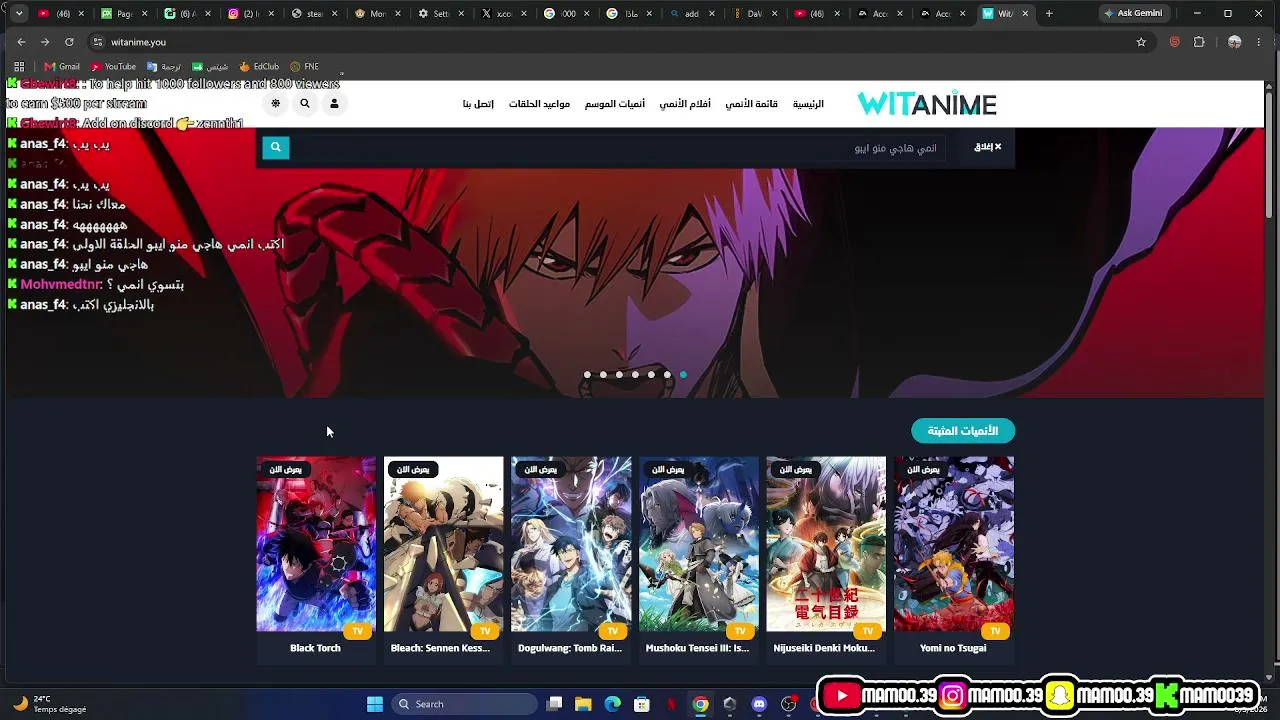Submit search with the teal magnifier button
The width and height of the screenshot is (1280, 720).
pos(276,148)
